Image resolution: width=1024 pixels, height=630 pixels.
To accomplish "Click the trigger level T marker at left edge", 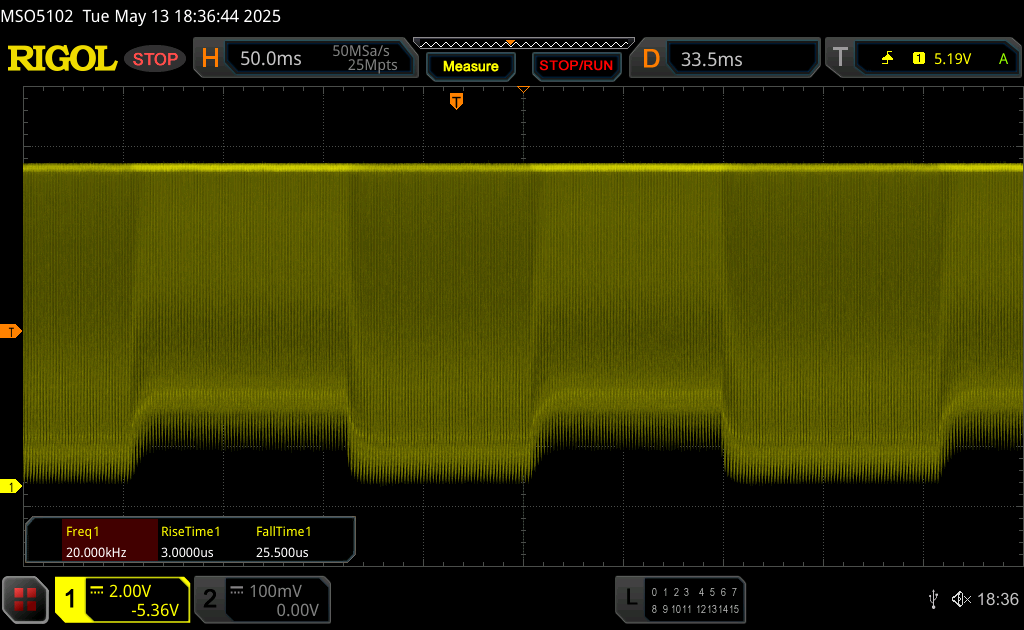I will tap(10, 332).
